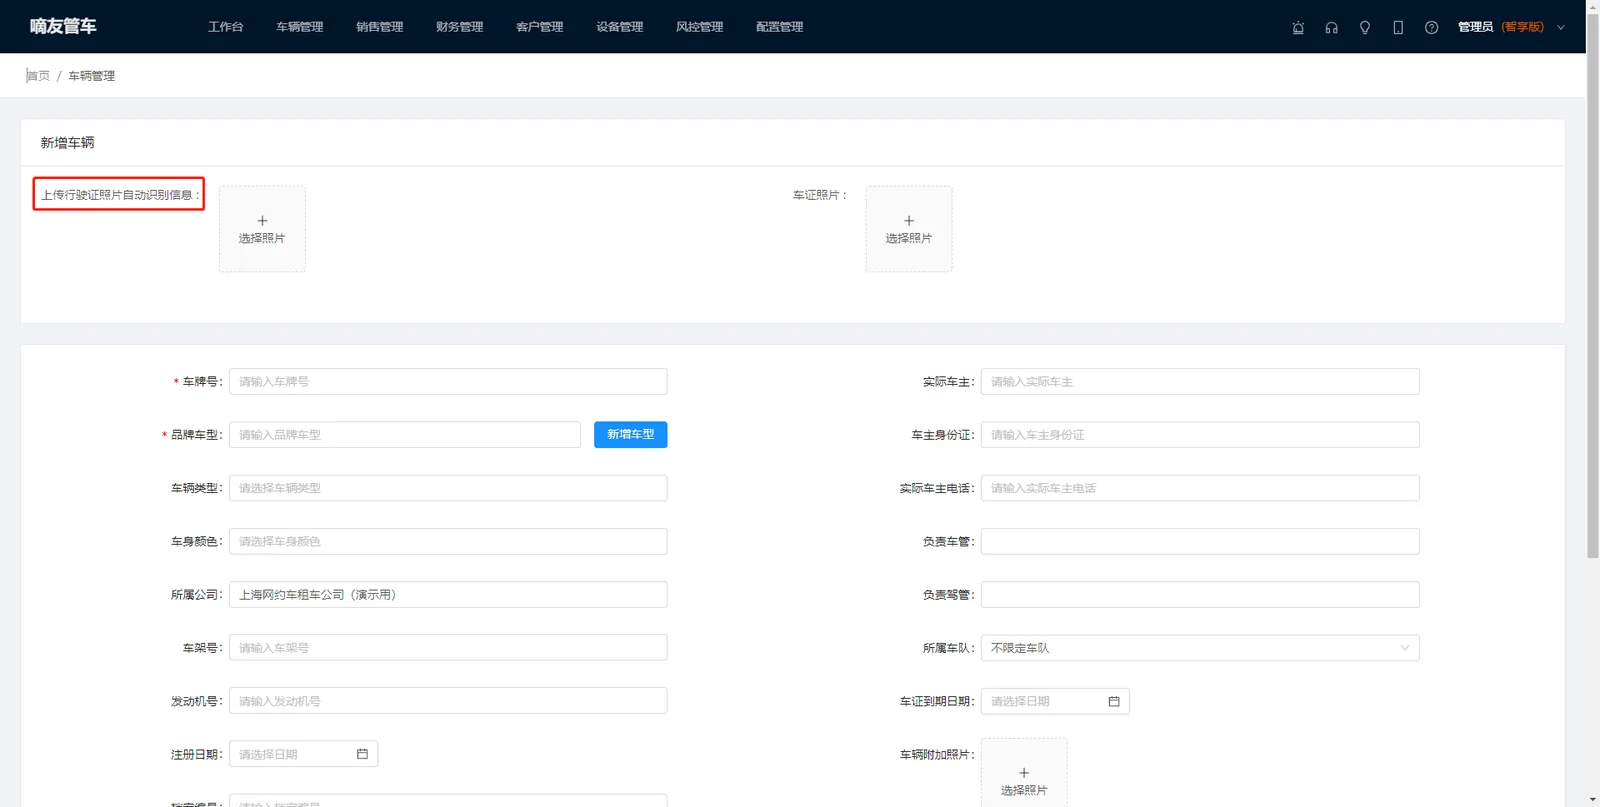Focus the 实际车主 input field
This screenshot has width=1600, height=807.
coord(1200,381)
